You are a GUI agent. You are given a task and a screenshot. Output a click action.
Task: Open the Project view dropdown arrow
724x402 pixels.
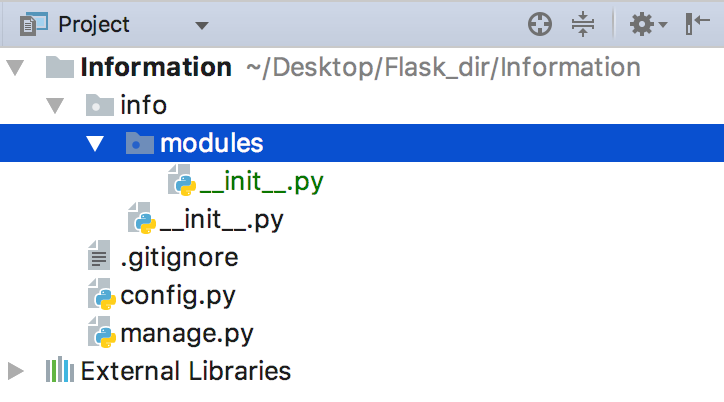(x=202, y=25)
